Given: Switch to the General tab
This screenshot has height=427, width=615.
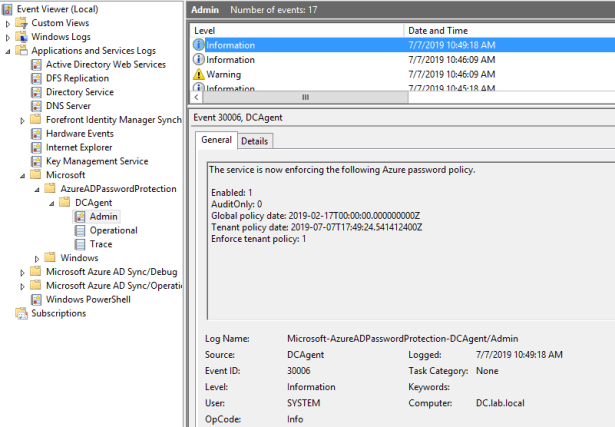Looking at the screenshot, I should pyautogui.click(x=217, y=140).
